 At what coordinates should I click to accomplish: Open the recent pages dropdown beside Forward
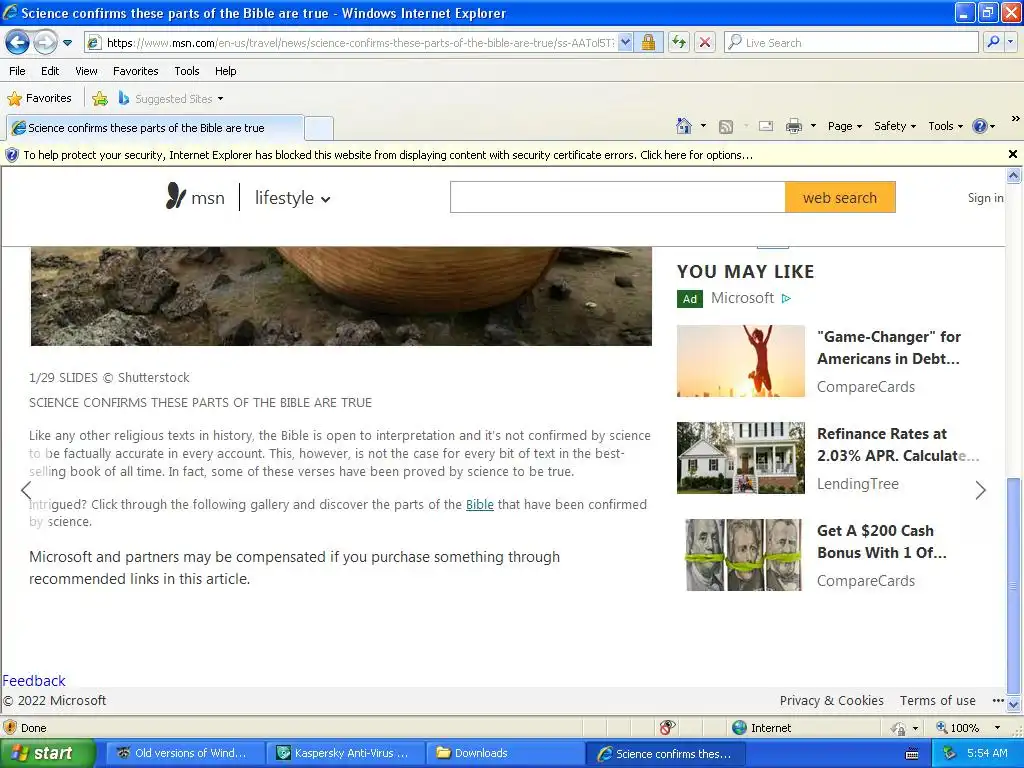tap(67, 43)
